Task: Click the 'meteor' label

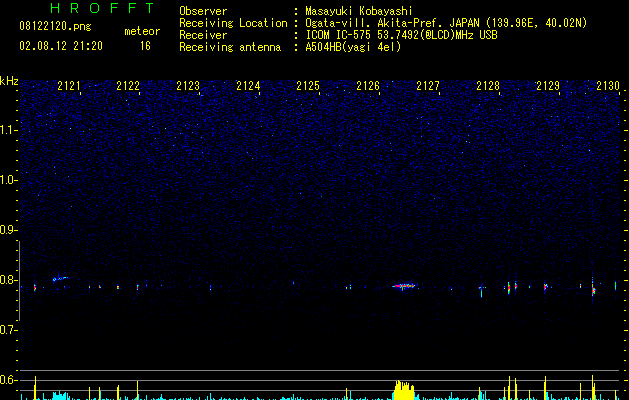Action: [x=142, y=31]
